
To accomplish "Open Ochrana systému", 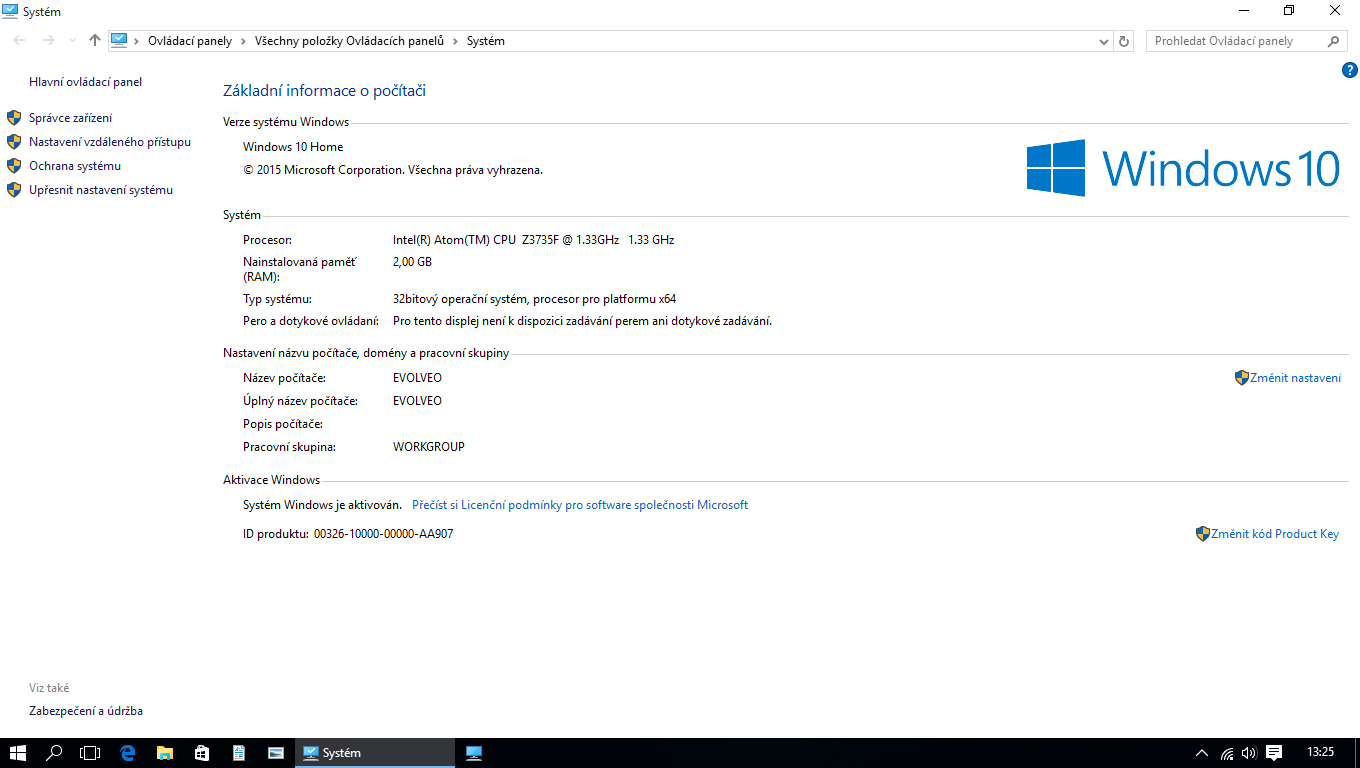I will coord(75,166).
